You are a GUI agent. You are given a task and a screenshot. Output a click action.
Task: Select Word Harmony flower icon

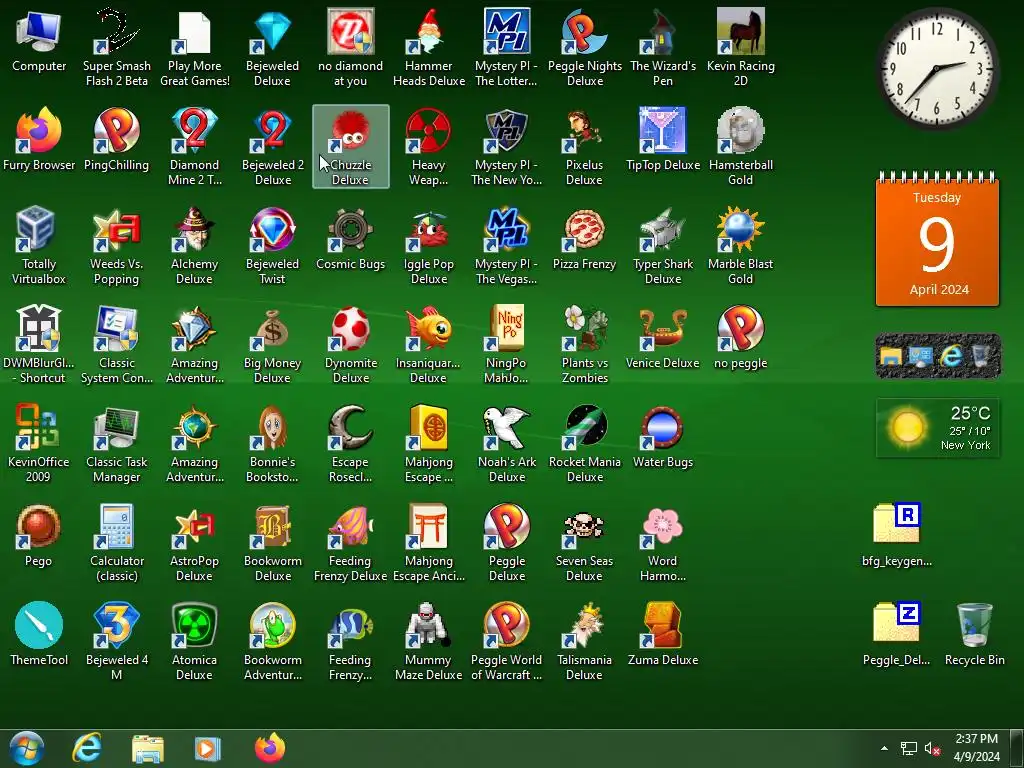click(x=662, y=543)
